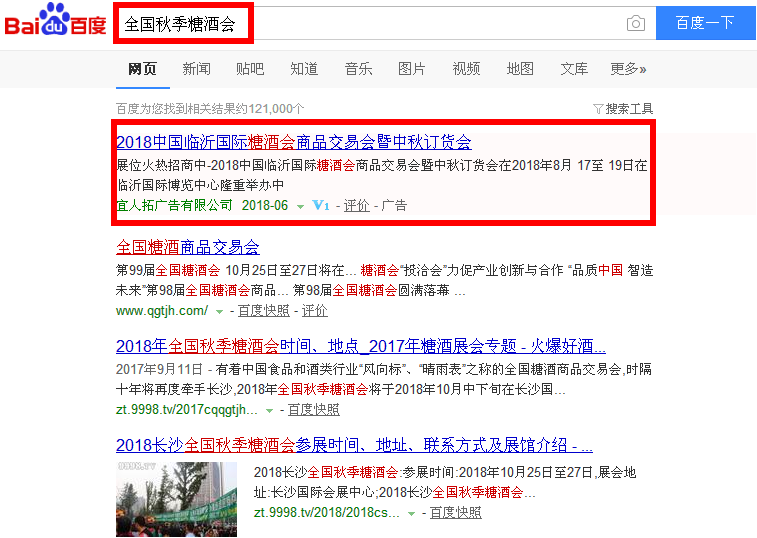Click the search tools filter icon
The height and width of the screenshot is (538, 757).
(597, 108)
